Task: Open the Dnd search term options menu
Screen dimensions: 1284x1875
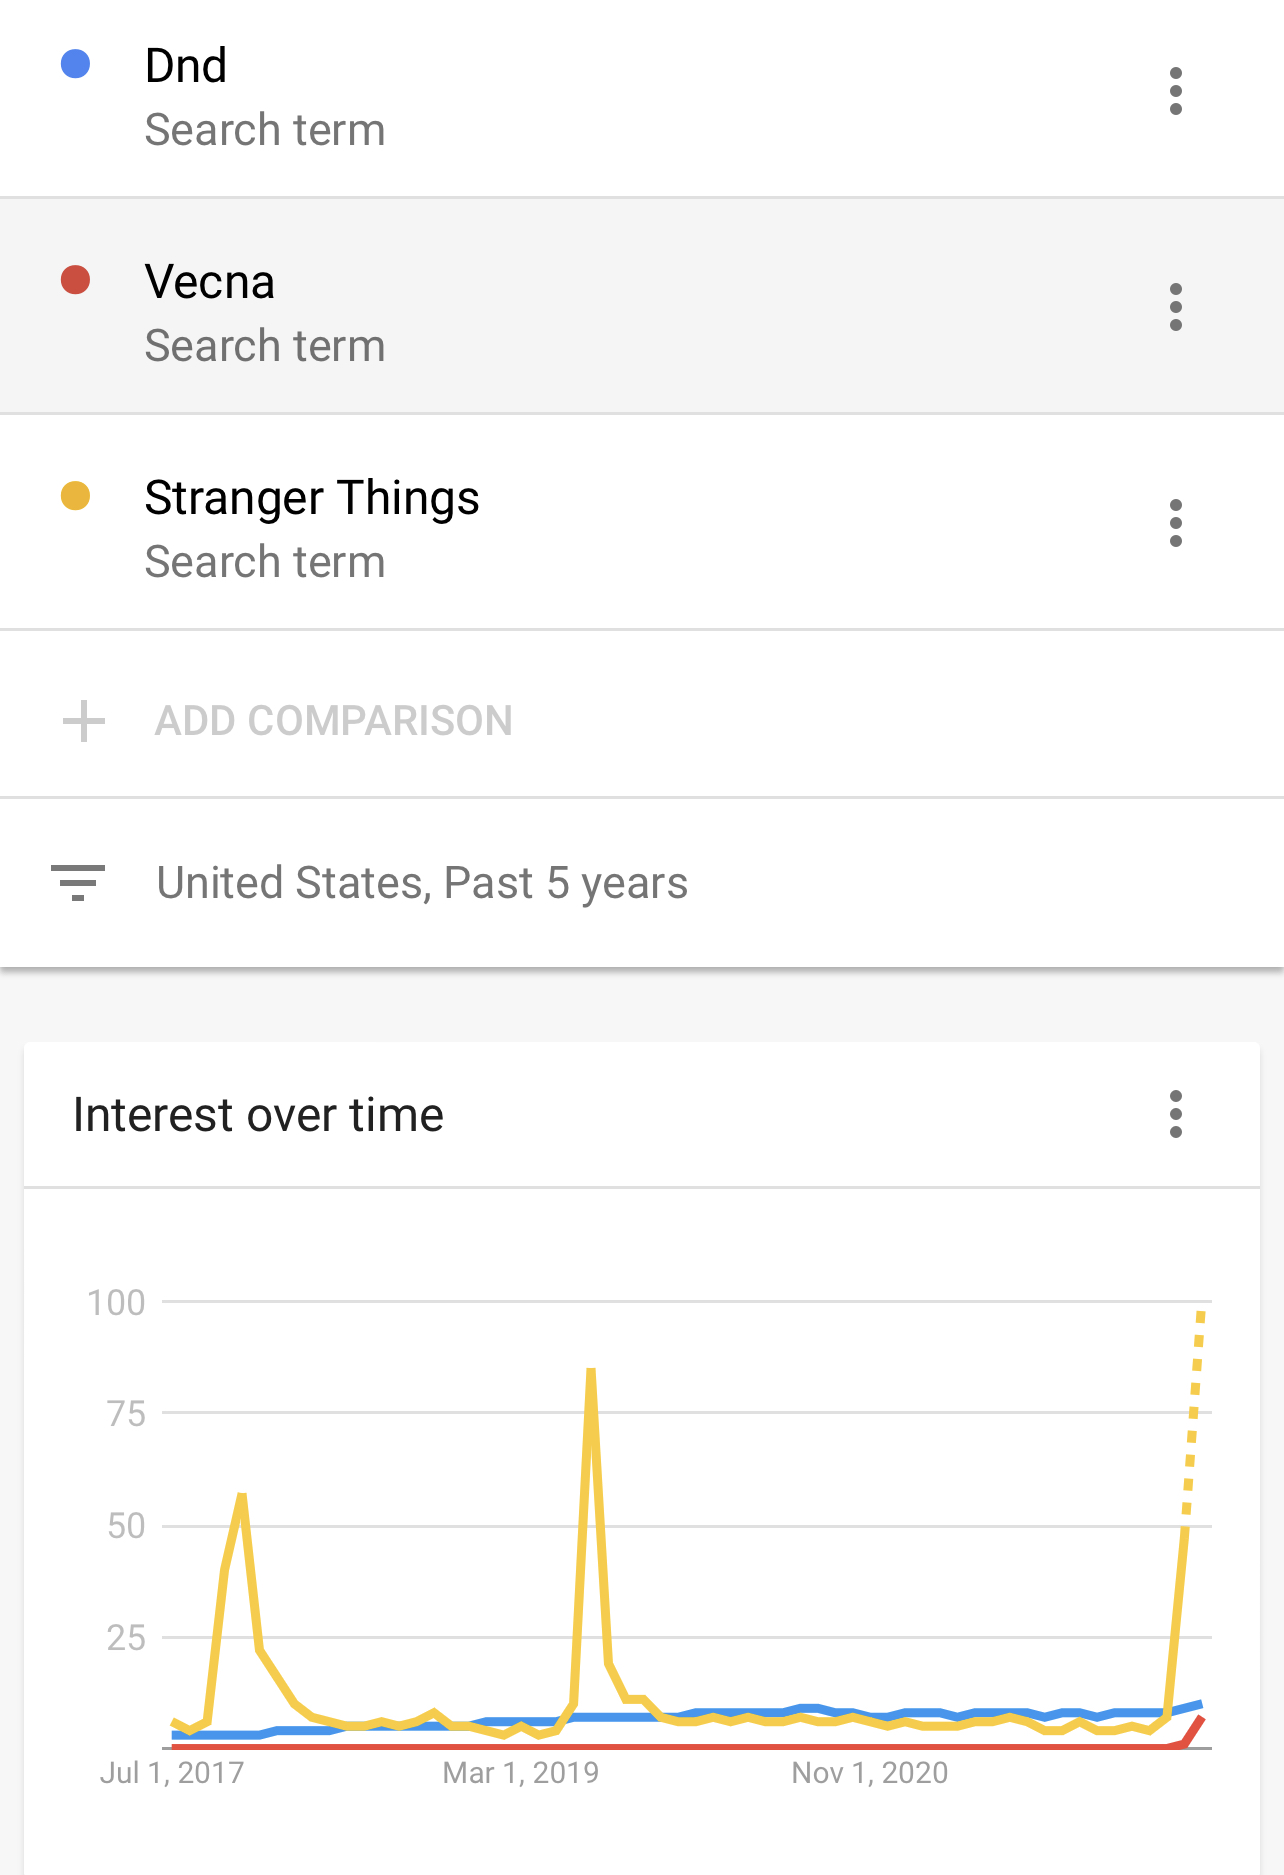Action: [x=1175, y=92]
